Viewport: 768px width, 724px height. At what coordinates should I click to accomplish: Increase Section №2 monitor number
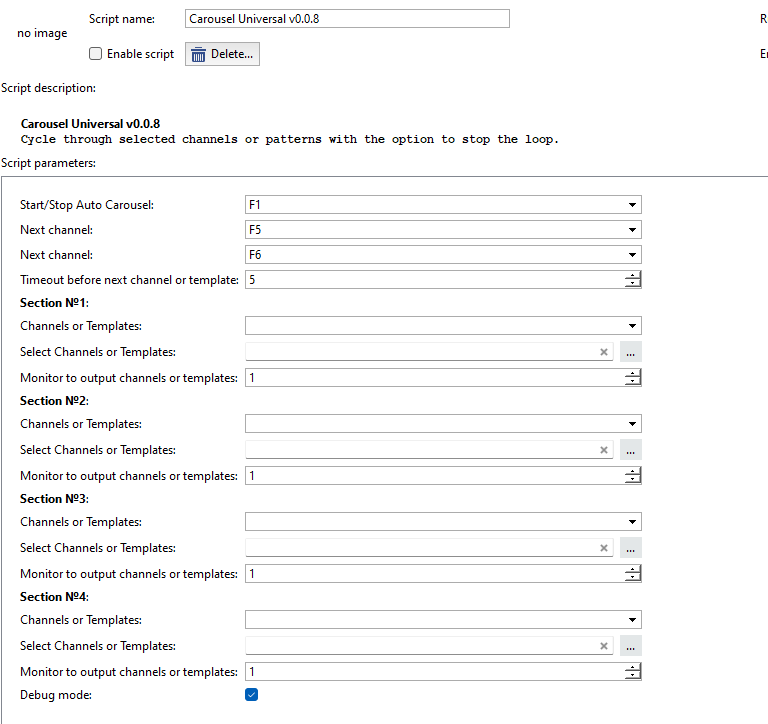633,471
